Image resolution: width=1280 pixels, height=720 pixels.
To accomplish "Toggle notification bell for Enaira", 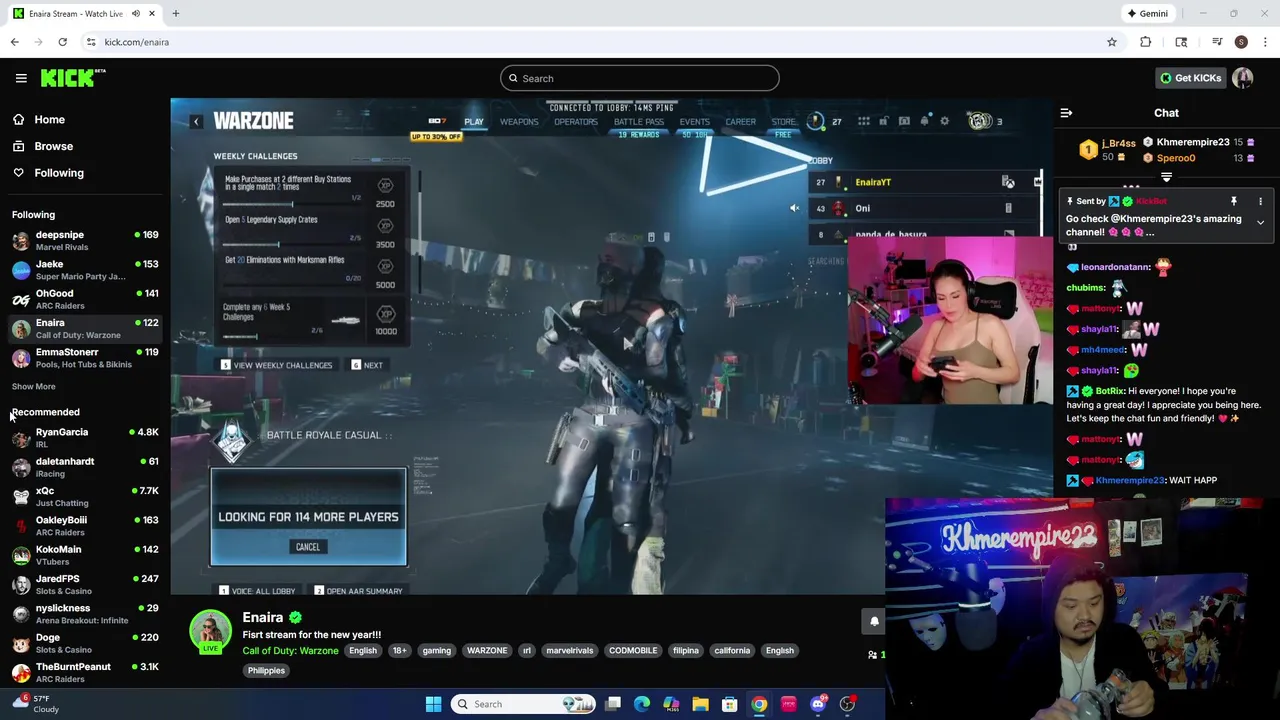I will click(x=874, y=621).
